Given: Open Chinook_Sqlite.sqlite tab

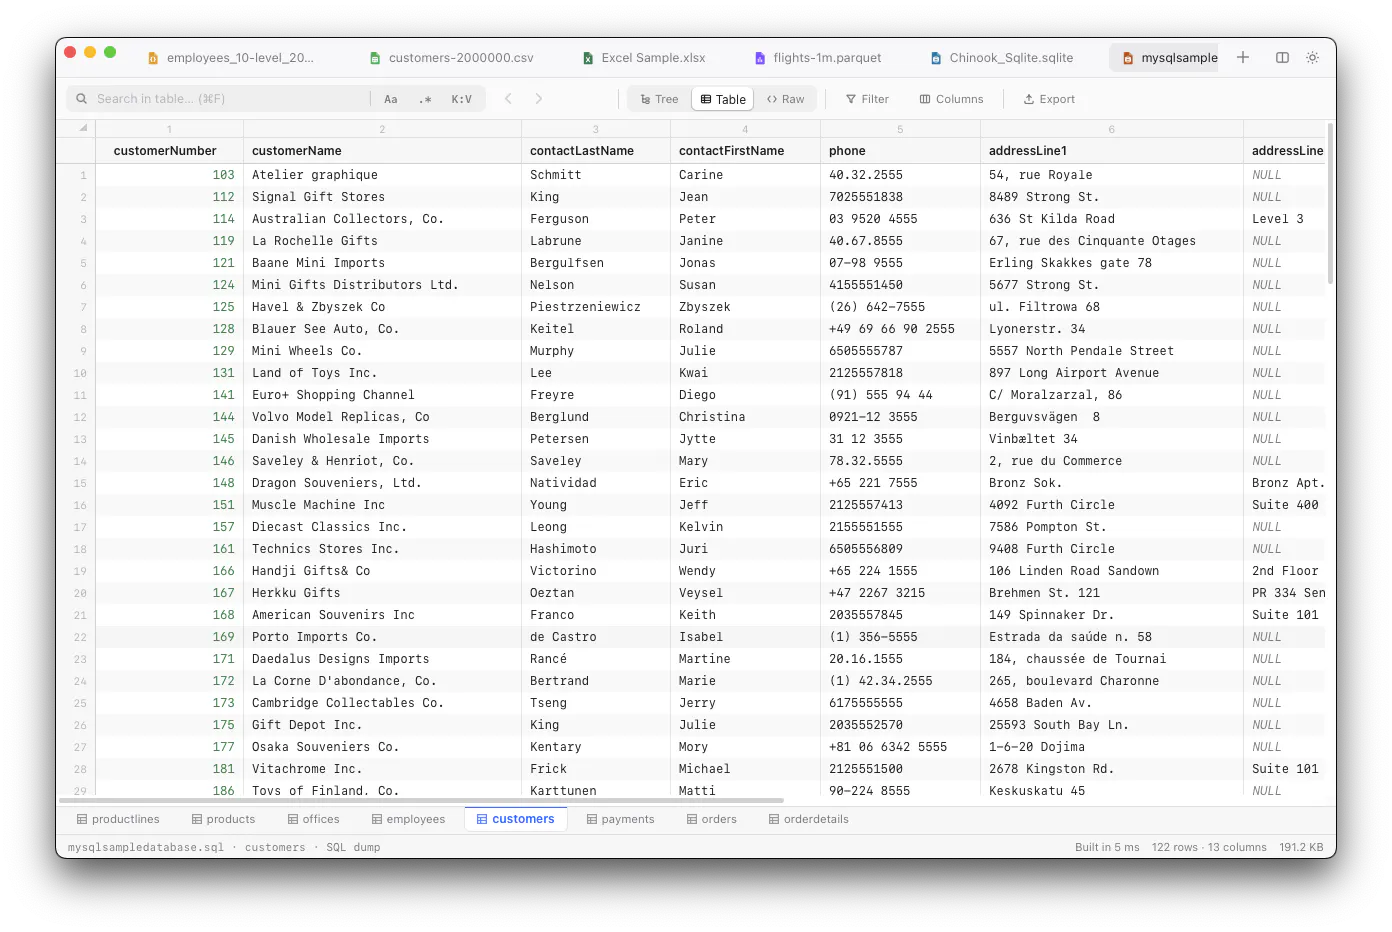Looking at the screenshot, I should [x=1002, y=58].
